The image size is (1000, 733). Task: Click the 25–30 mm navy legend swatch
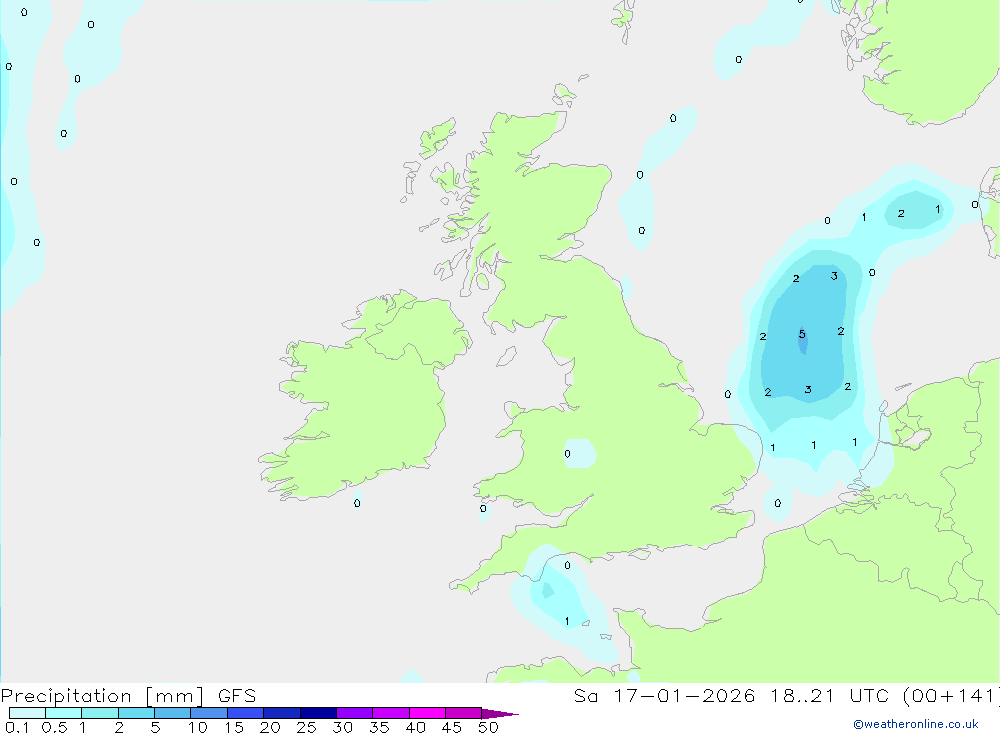[x=318, y=713]
